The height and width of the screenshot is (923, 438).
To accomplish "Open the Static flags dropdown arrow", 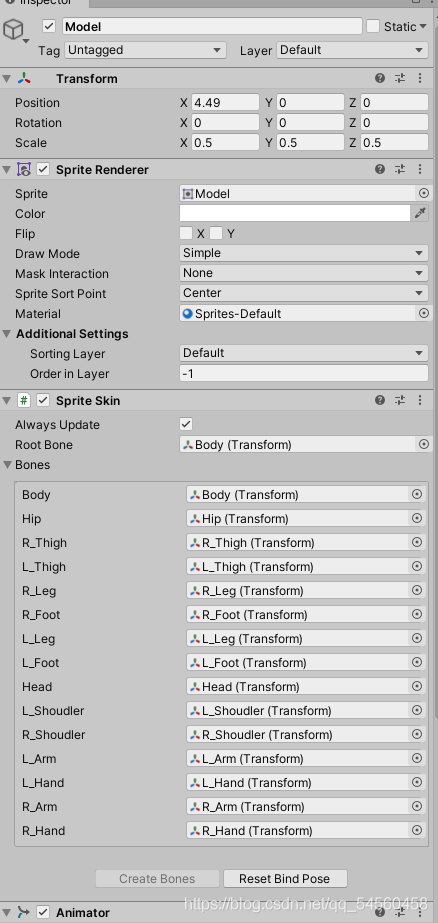I will point(423,26).
